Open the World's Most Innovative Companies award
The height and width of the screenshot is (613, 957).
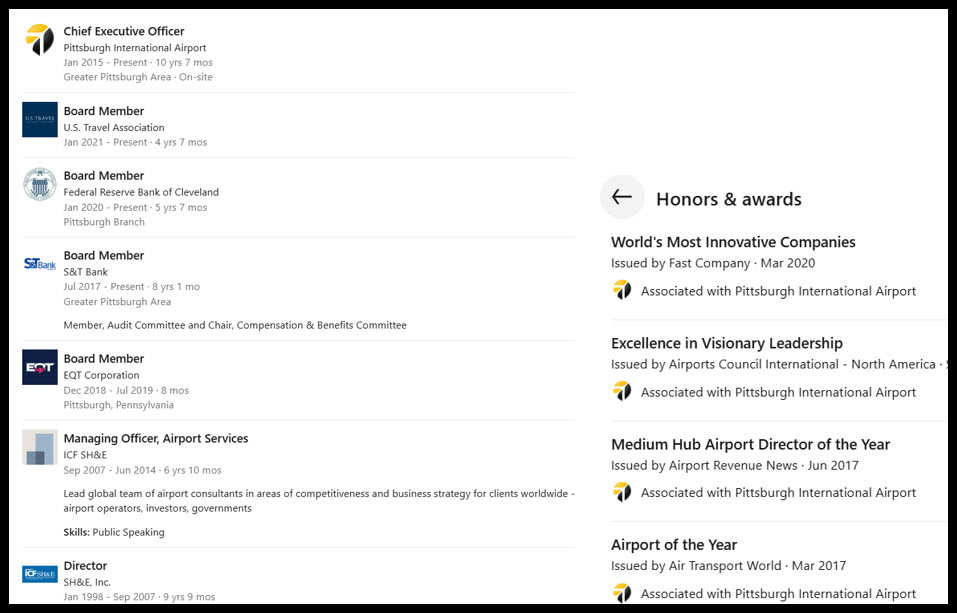click(733, 242)
